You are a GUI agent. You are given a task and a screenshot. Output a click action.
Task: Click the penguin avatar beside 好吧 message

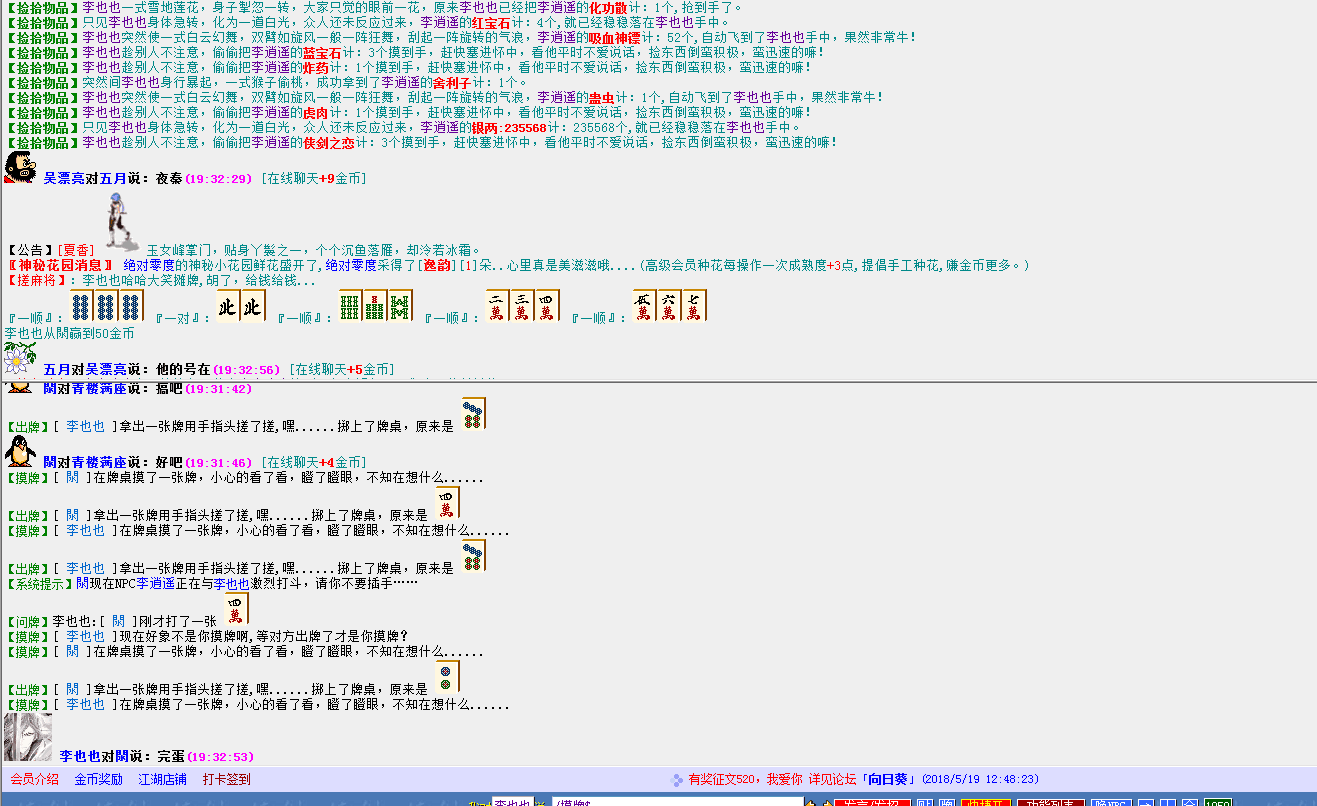20,452
